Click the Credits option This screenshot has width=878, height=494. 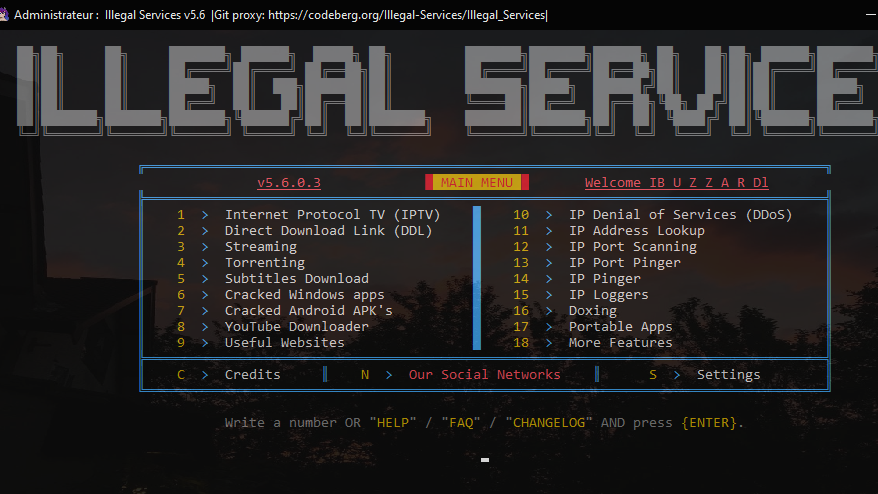point(253,375)
